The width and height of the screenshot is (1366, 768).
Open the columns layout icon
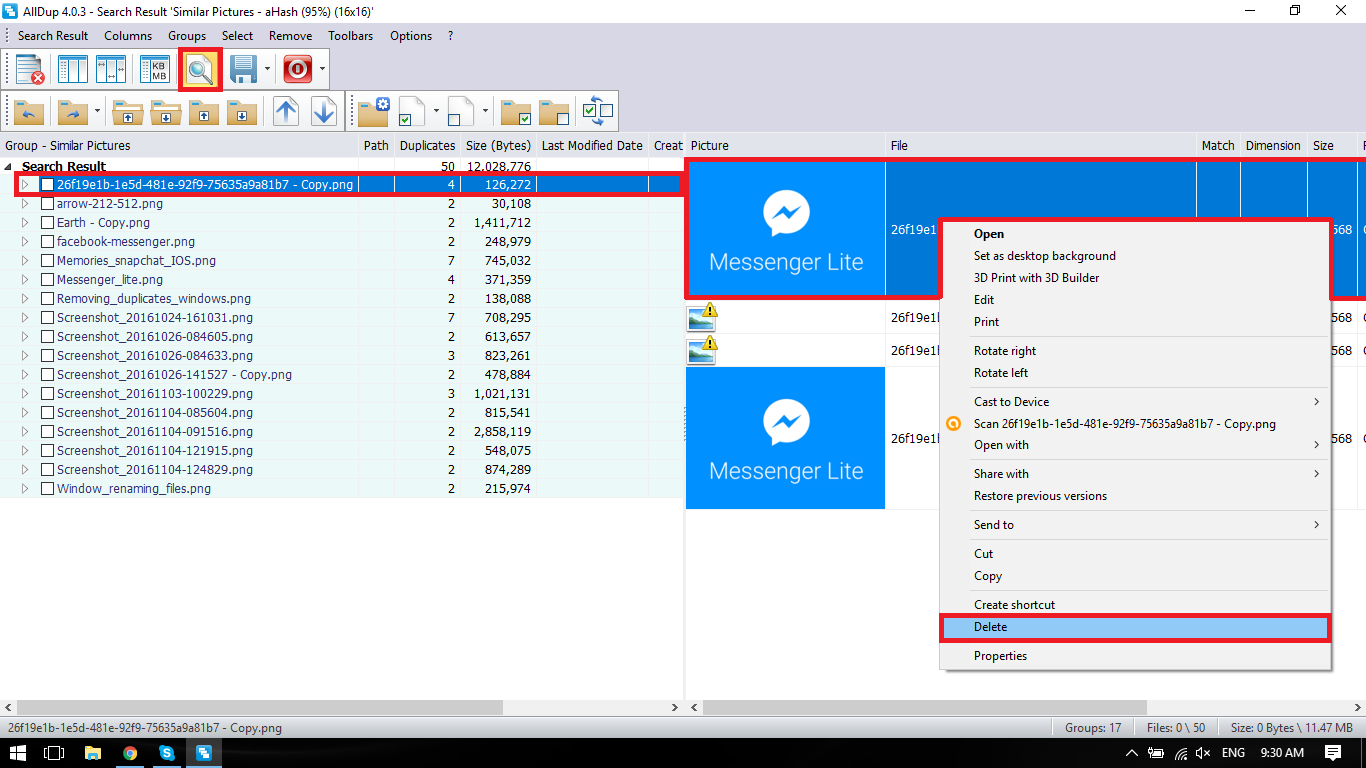tap(73, 69)
